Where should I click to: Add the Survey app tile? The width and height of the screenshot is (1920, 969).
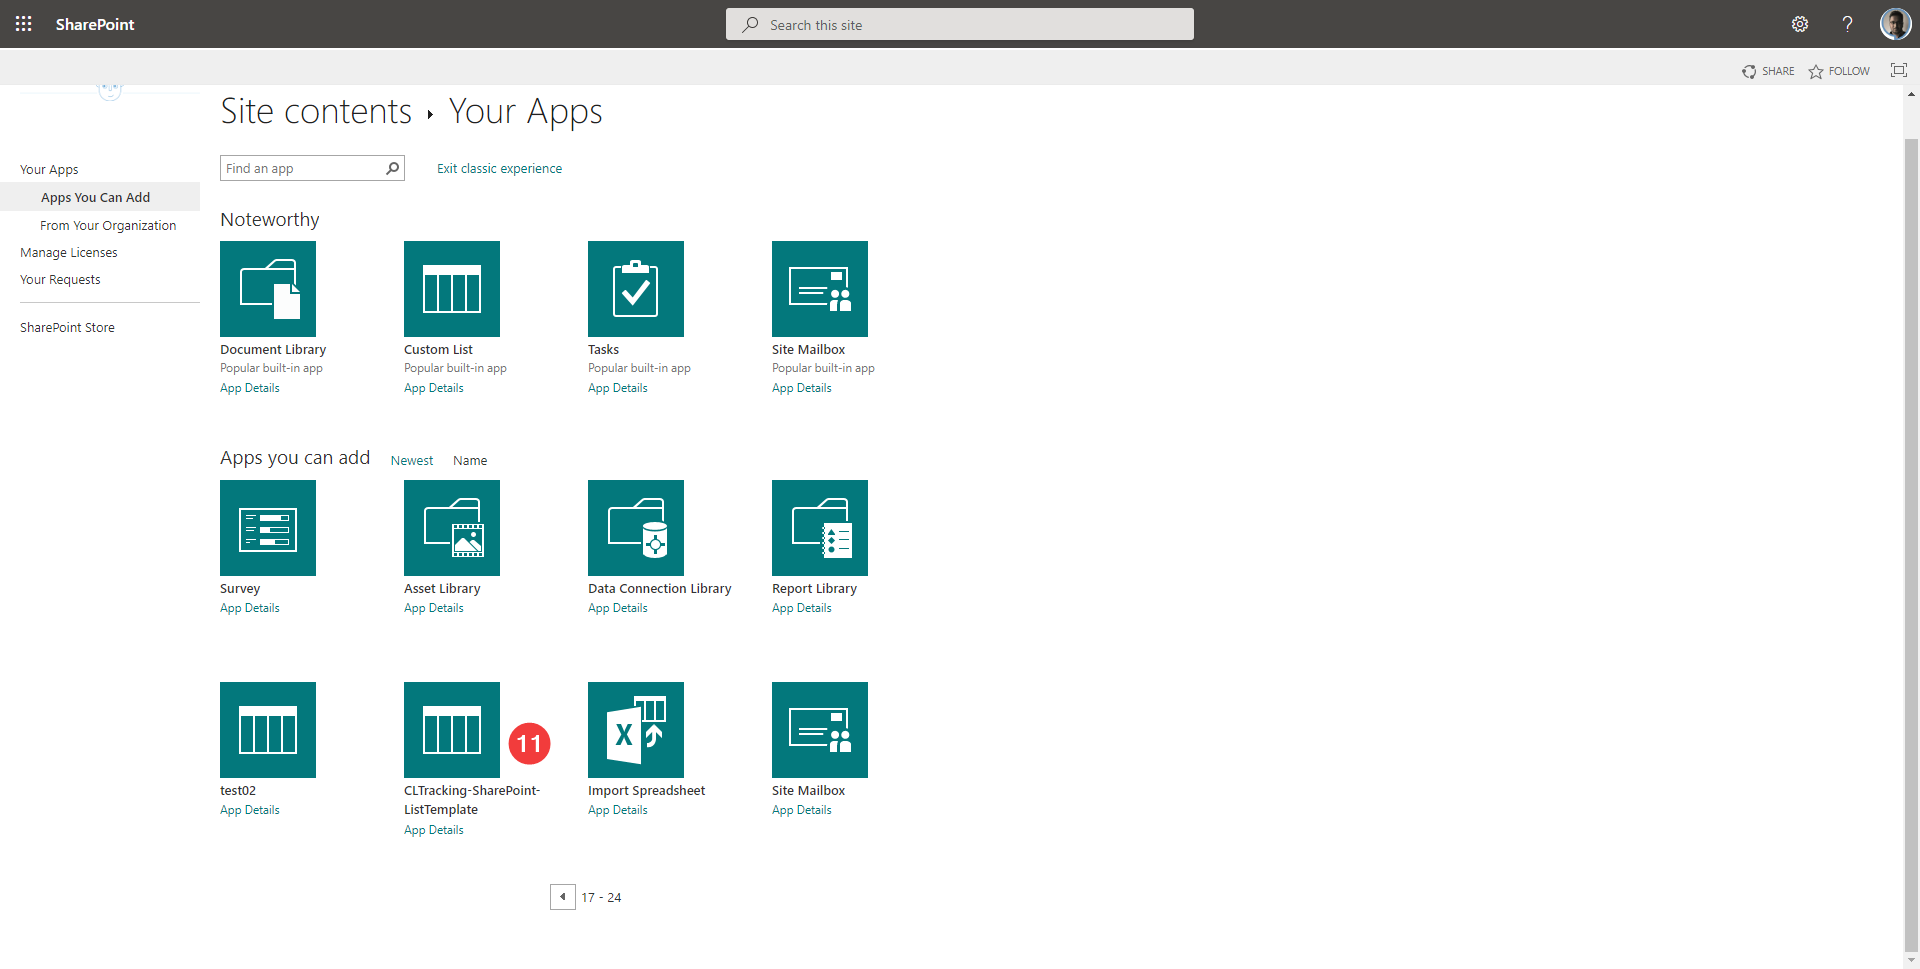tap(268, 528)
